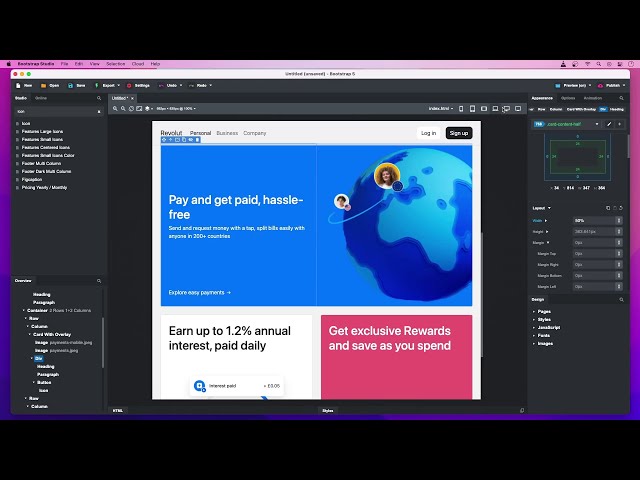Open the Export dropdown arrow

pyautogui.click(x=118, y=86)
